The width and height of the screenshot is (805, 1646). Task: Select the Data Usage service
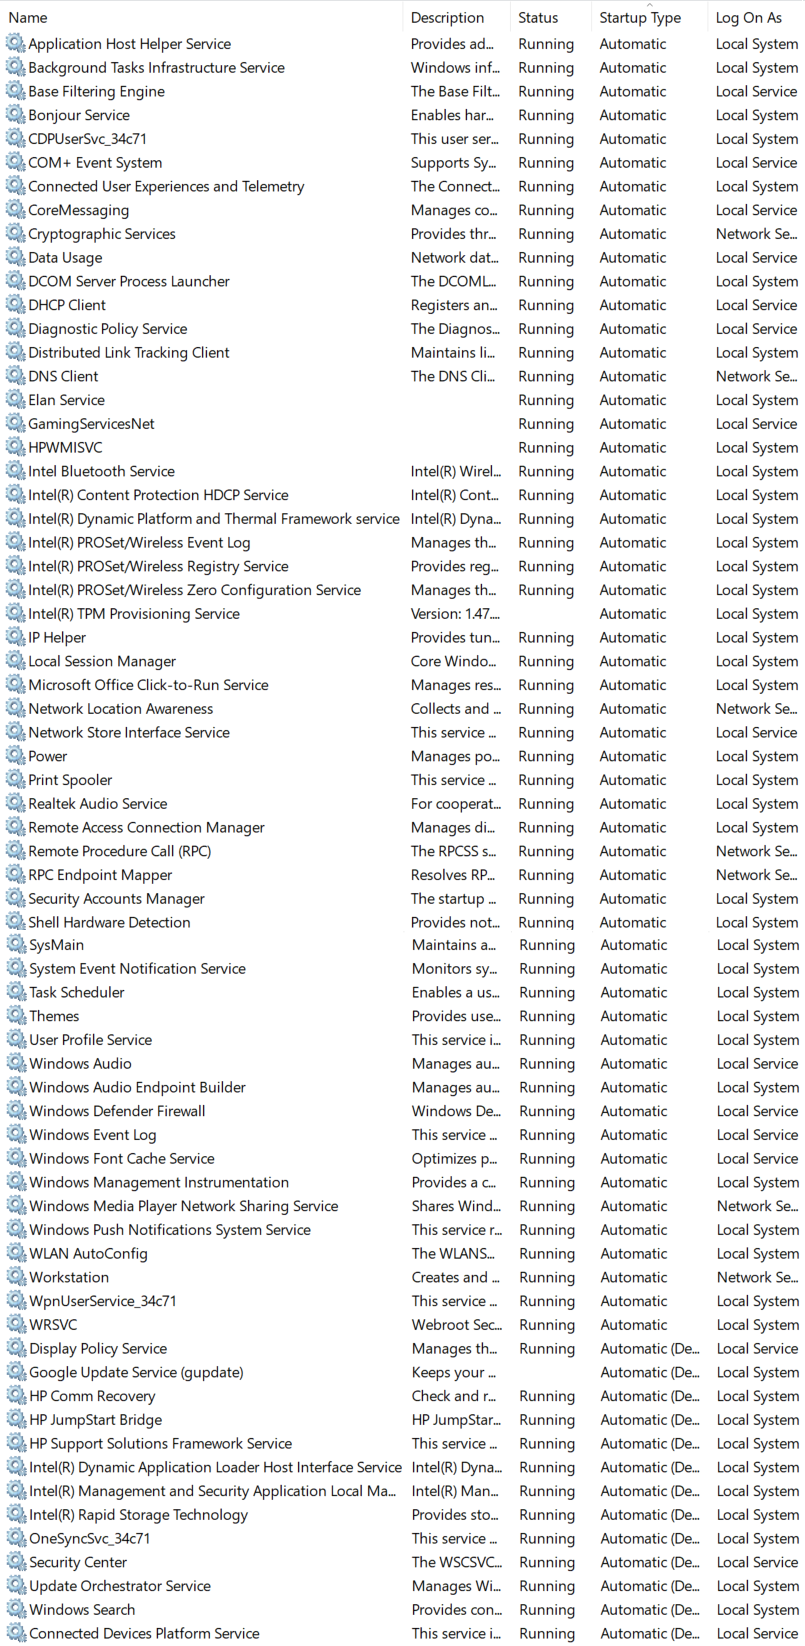[x=65, y=257]
